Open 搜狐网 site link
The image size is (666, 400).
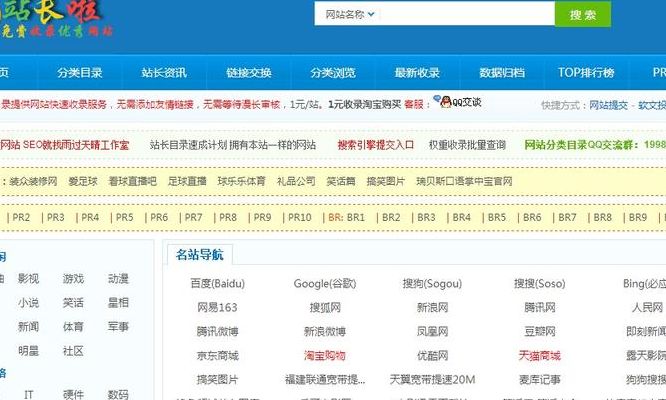click(x=325, y=307)
